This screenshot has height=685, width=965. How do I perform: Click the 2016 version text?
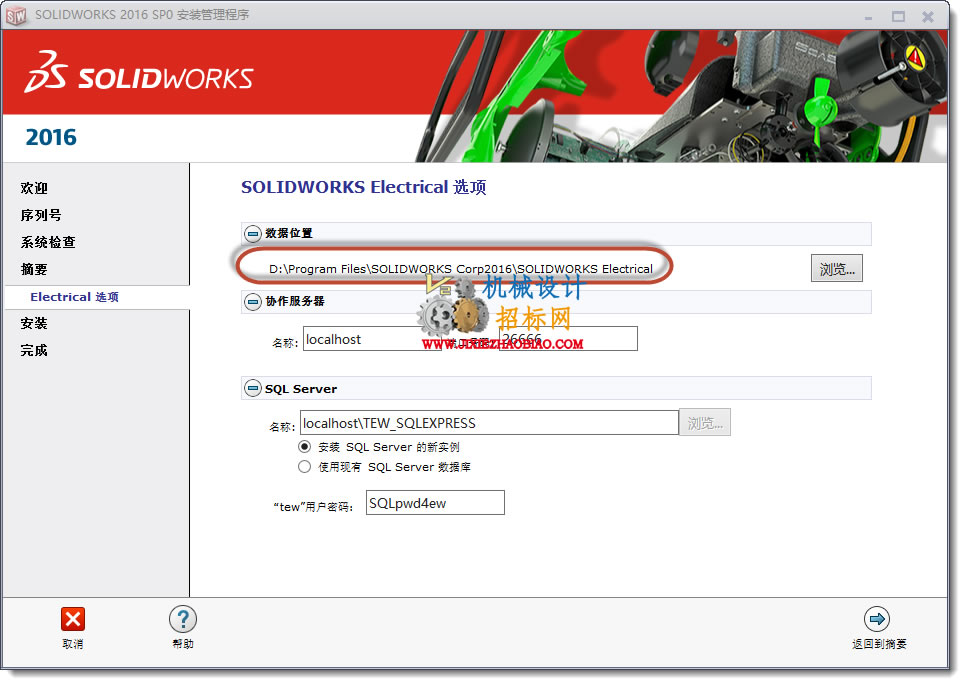(x=51, y=137)
